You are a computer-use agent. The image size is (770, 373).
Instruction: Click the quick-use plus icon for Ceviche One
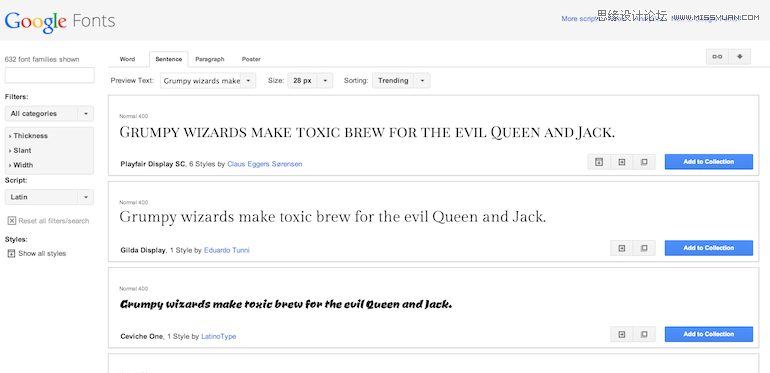pyautogui.click(x=622, y=335)
